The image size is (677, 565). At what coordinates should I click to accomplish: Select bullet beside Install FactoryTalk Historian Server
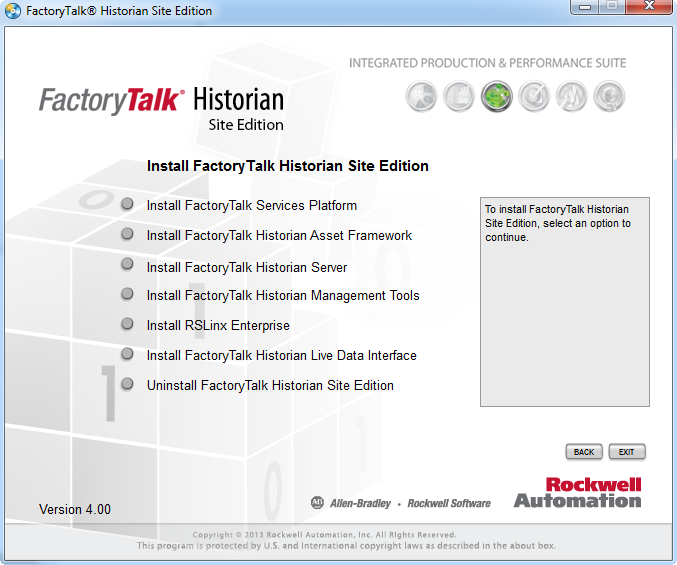point(127,264)
